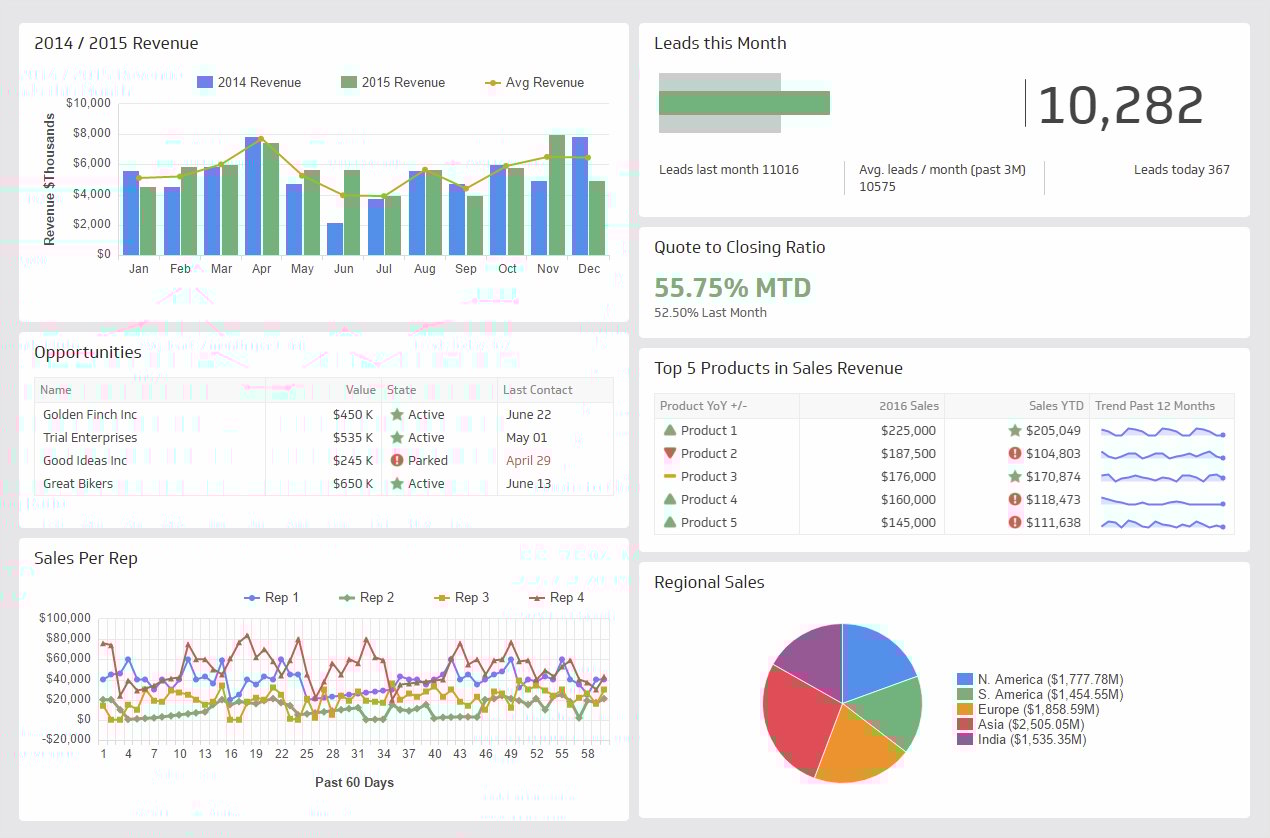Image resolution: width=1270 pixels, height=838 pixels.
Task: Click the green leads progress bar
Action: pyautogui.click(x=743, y=102)
